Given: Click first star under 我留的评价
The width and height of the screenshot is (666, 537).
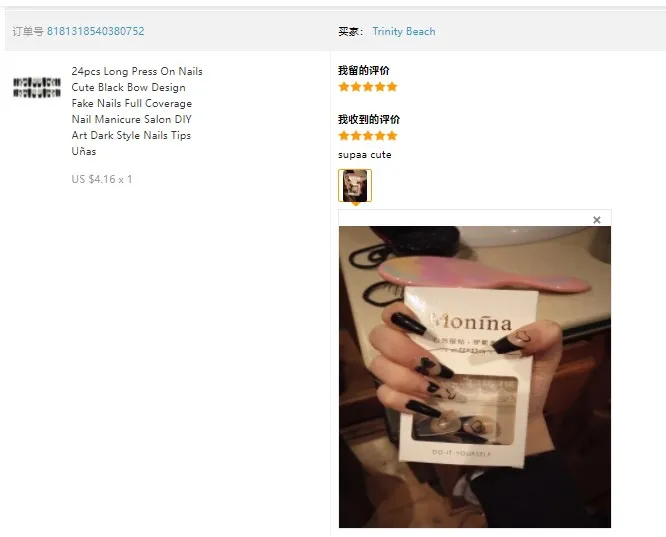Looking at the screenshot, I should [344, 87].
